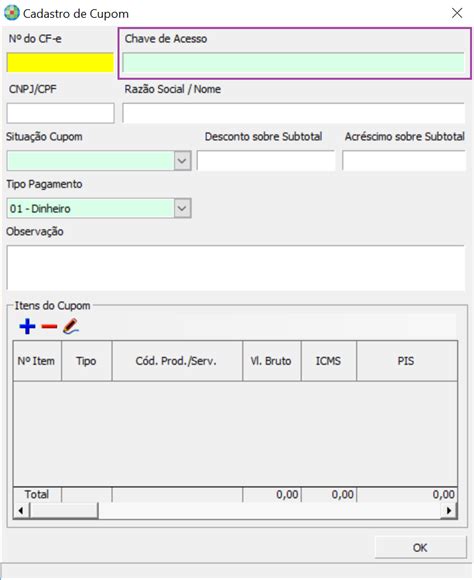The image size is (474, 580).
Task: Open the Situação Cupom dropdown
Action: [x=182, y=161]
